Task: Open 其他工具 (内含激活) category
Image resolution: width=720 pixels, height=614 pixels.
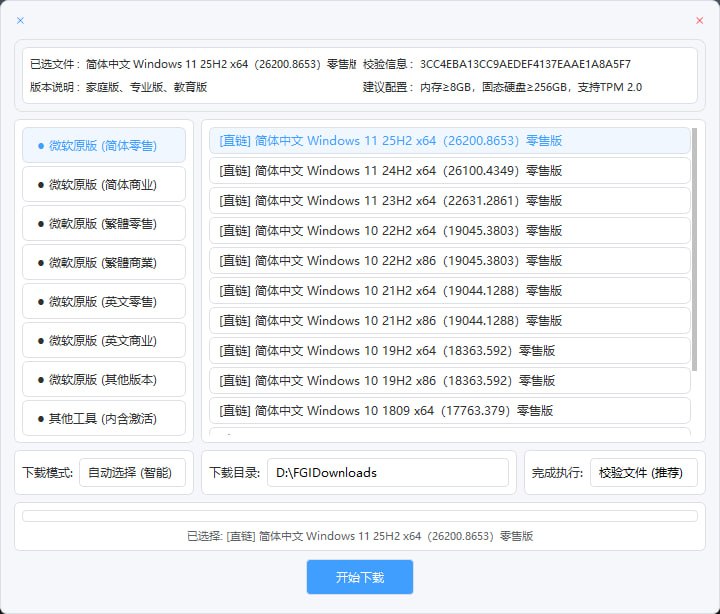Action: coord(104,418)
